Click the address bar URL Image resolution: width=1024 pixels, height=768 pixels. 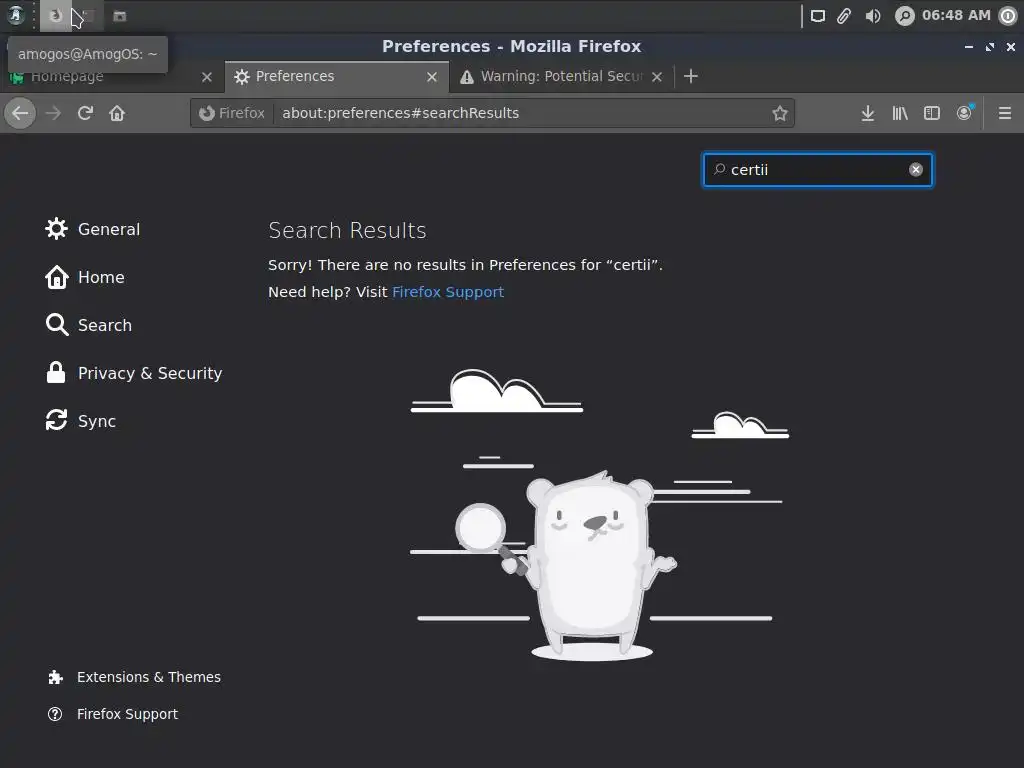pyautogui.click(x=400, y=113)
